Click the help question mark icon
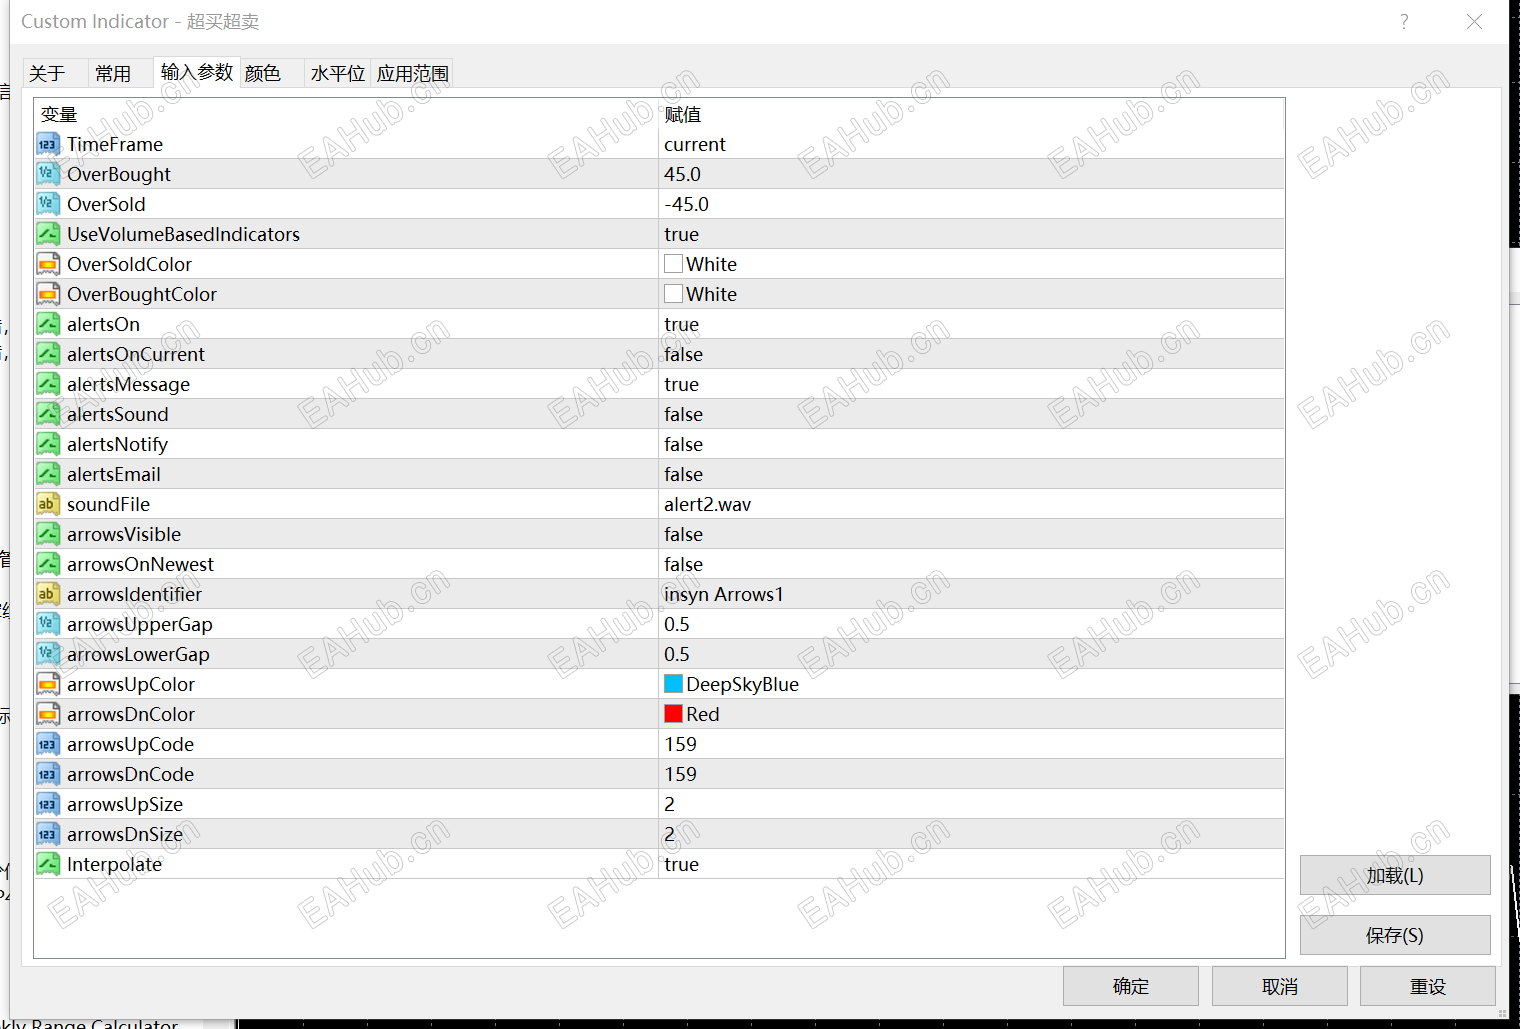This screenshot has height=1029, width=1520. [1404, 21]
